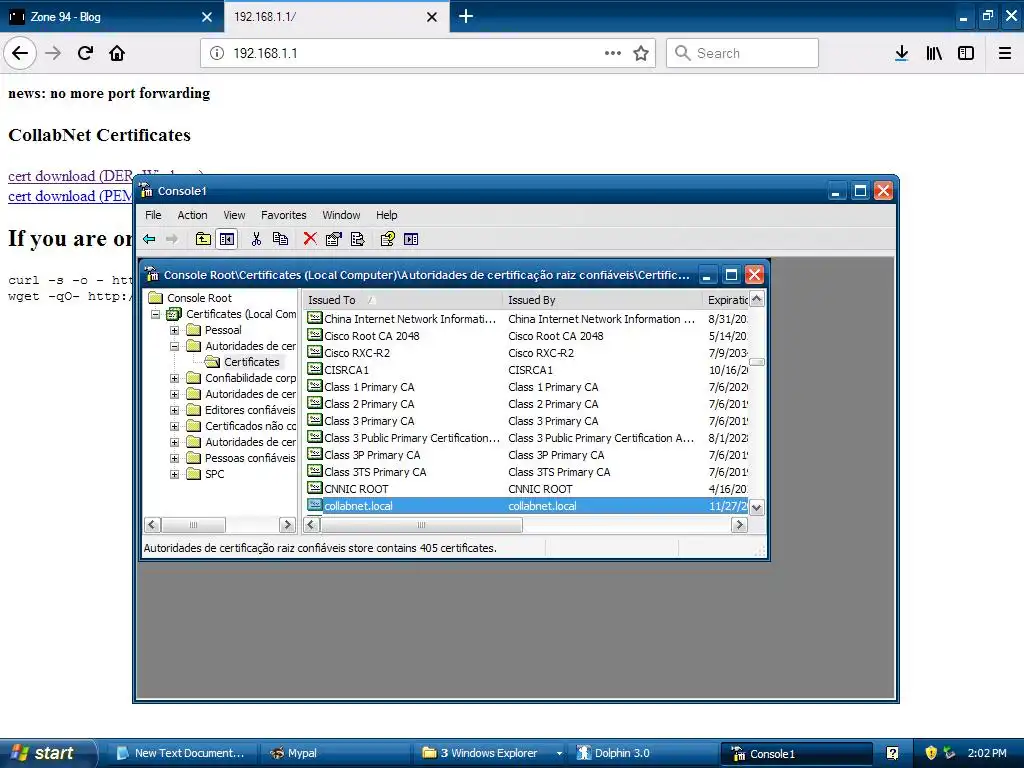Click the China Internet Network certificate icon
Viewport: 1024px width, 768px height.
tap(315, 318)
